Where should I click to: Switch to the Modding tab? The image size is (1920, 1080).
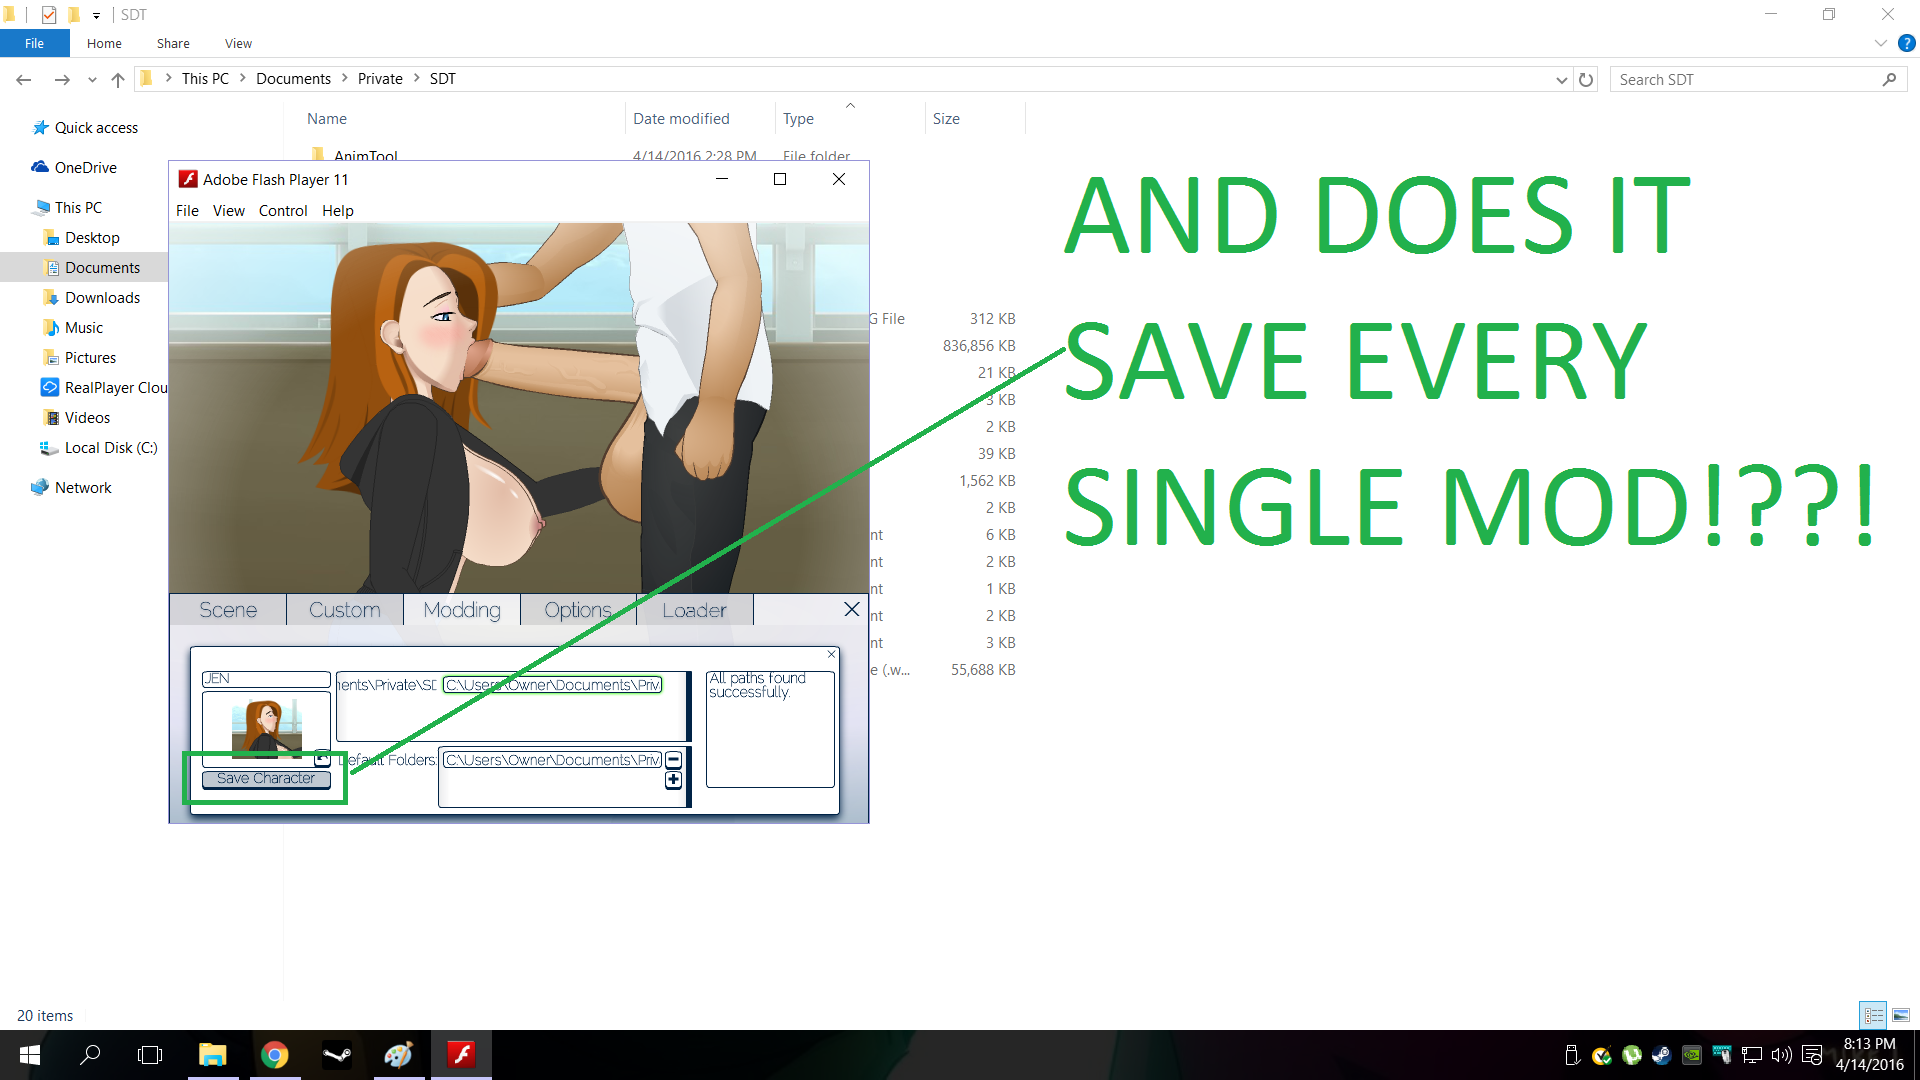pos(462,610)
